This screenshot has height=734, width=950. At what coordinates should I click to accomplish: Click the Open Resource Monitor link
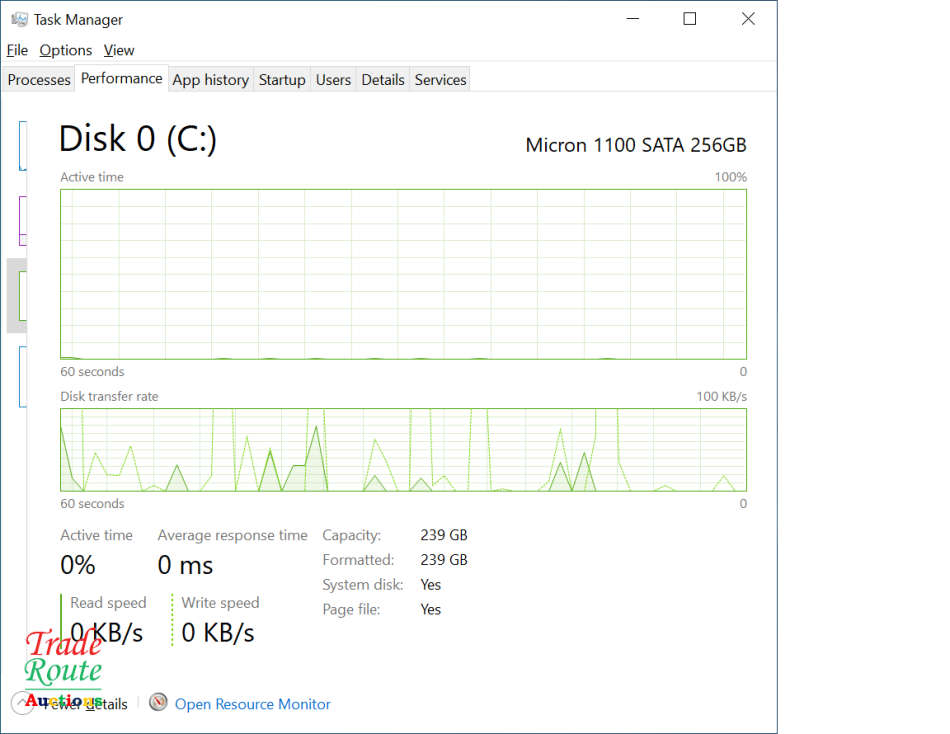[252, 704]
